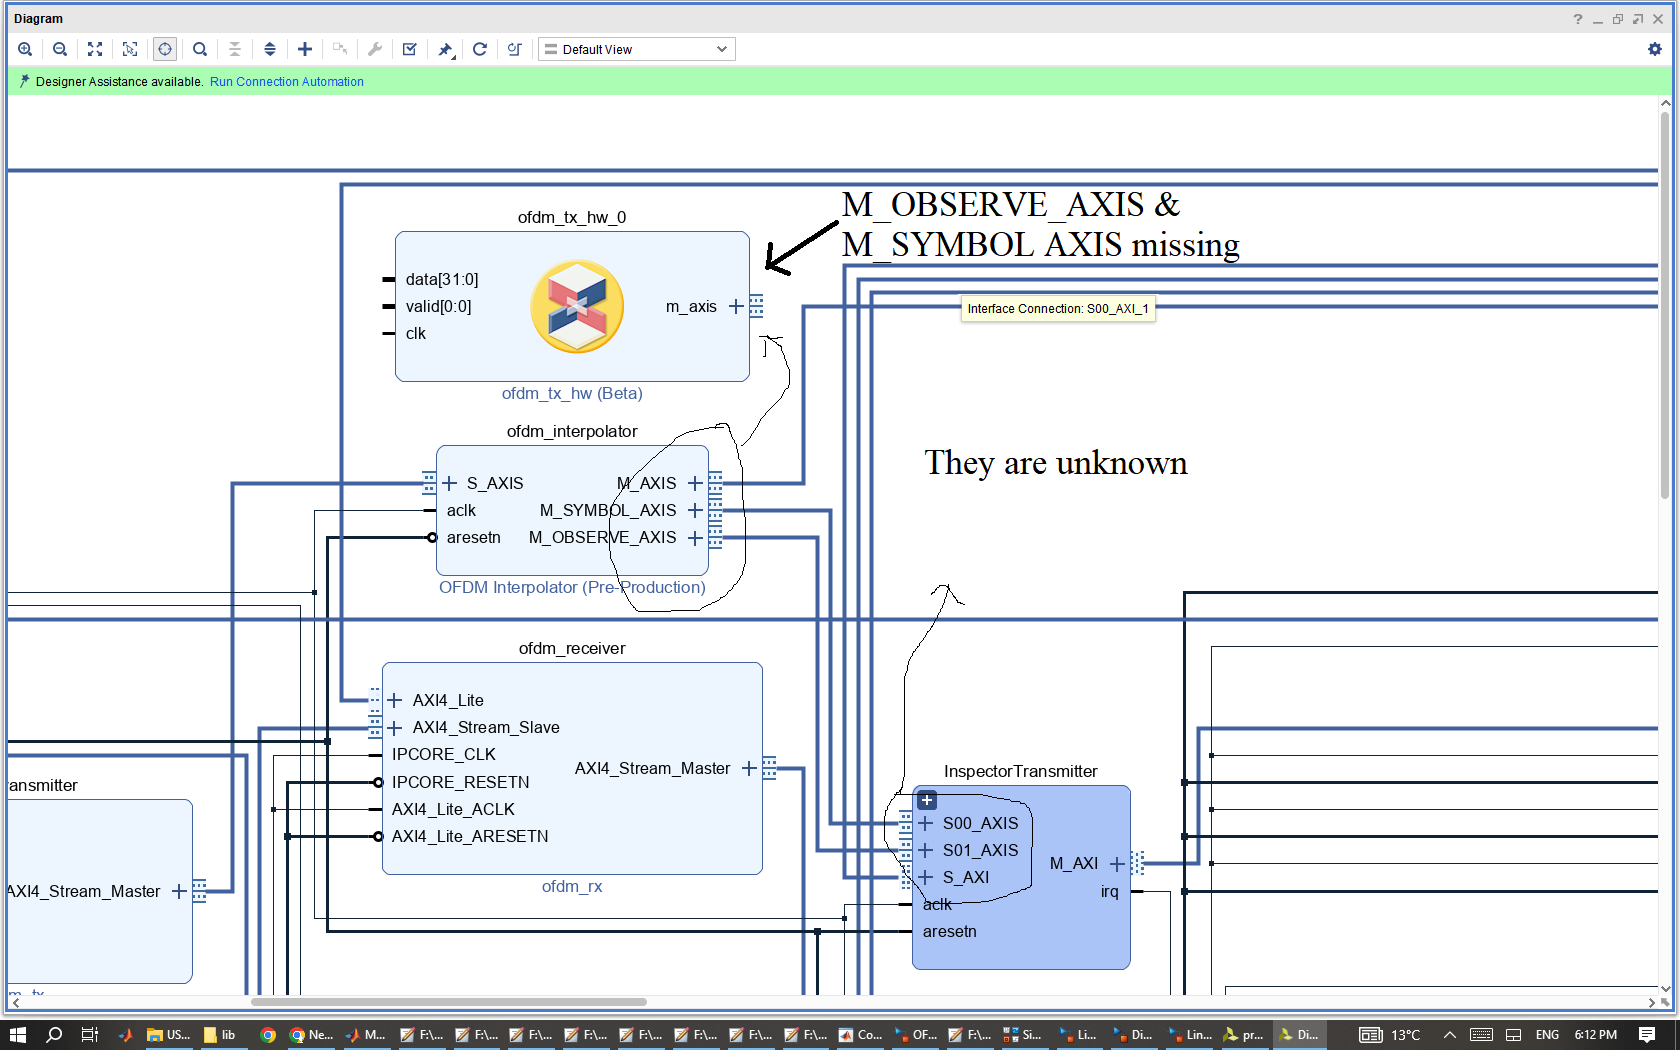Viewport: 1680px width, 1050px height.
Task: Add IP with the plus icon
Action: [305, 49]
